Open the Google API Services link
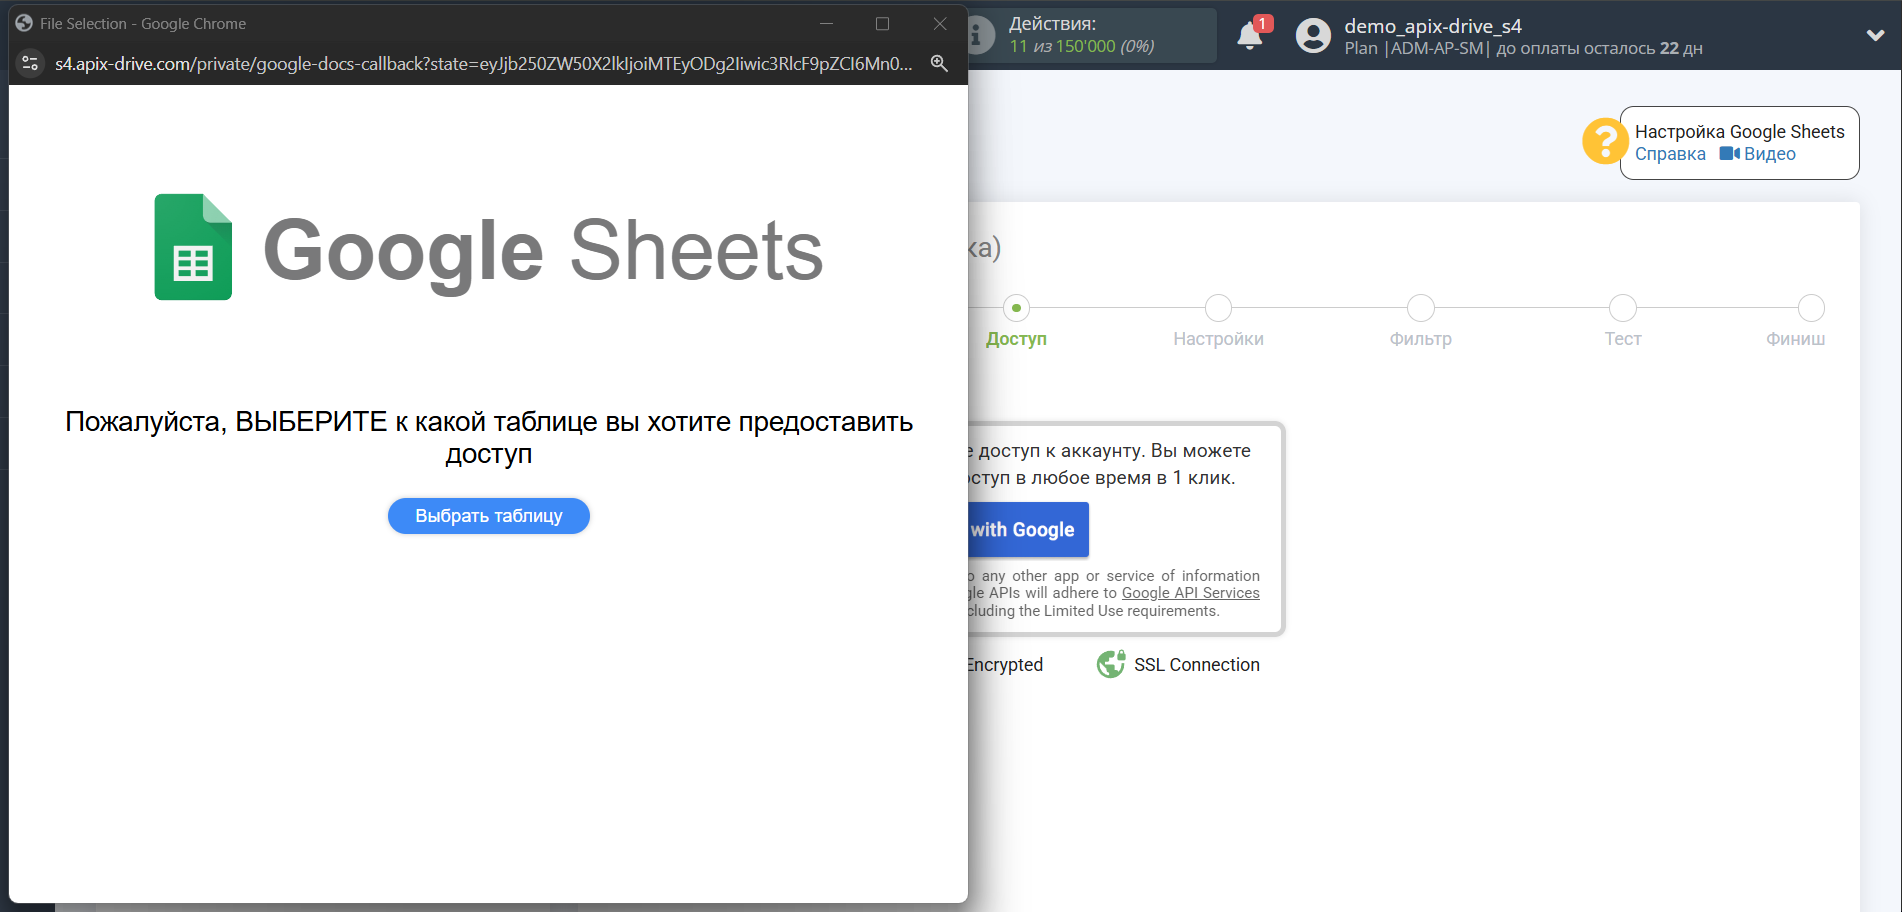1902x912 pixels. [x=1190, y=592]
